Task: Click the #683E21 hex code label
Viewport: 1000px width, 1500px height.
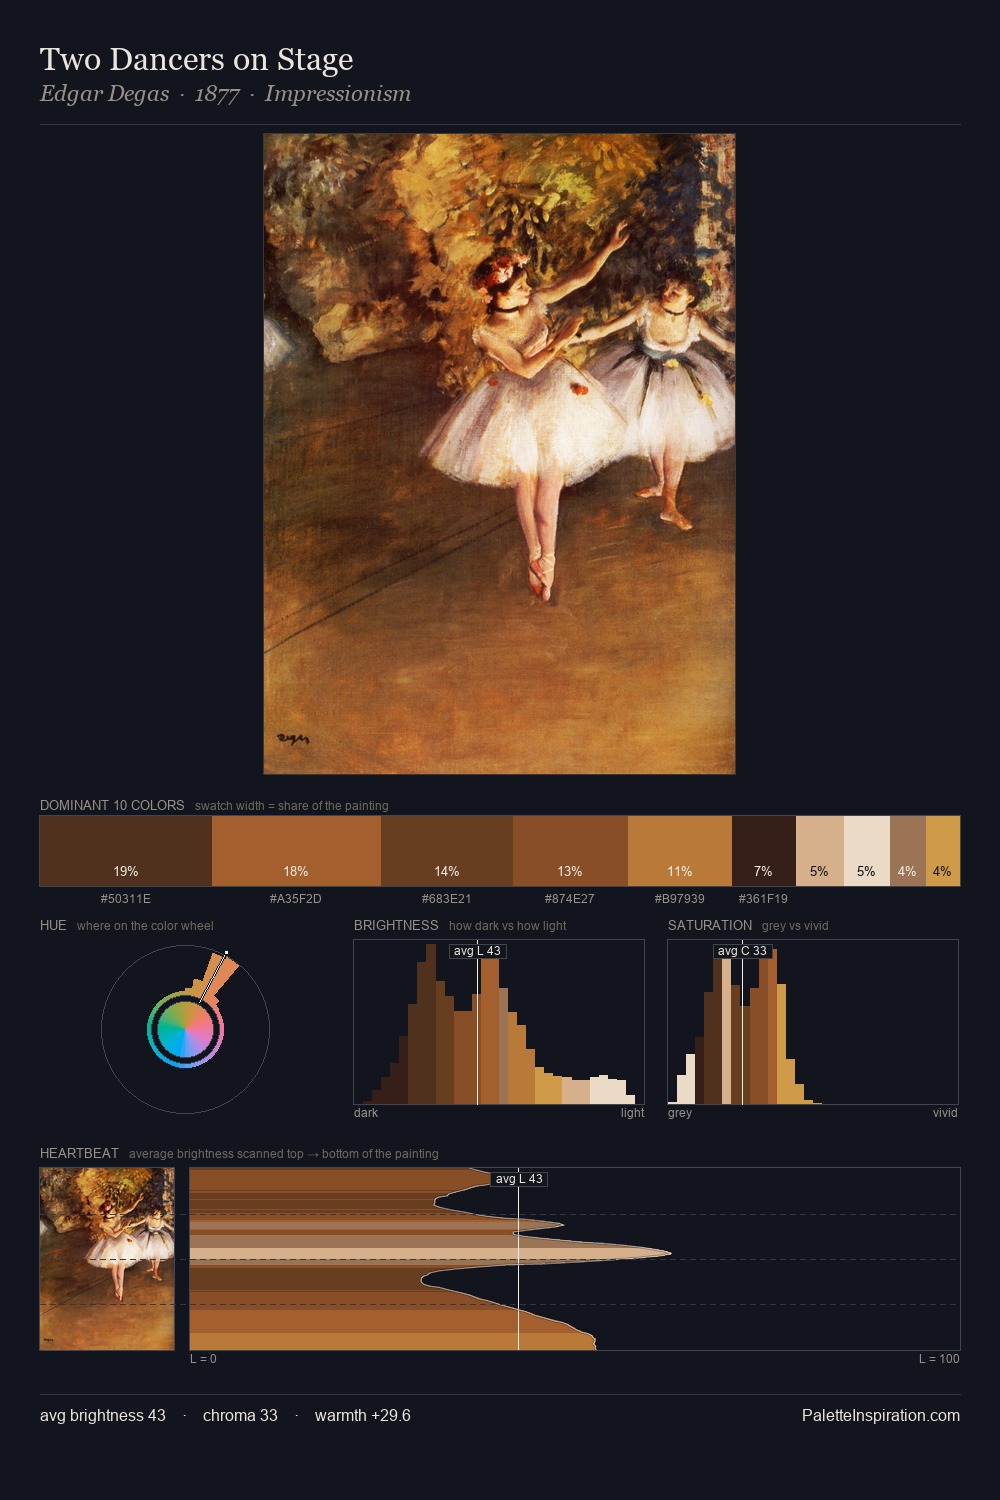Action: point(447,899)
